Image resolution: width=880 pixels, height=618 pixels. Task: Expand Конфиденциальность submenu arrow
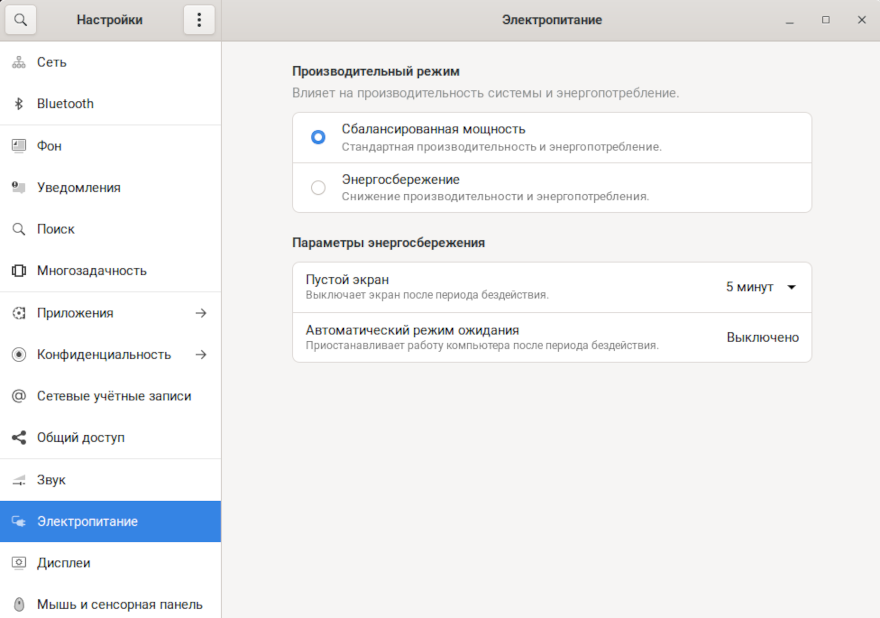pyautogui.click(x=200, y=354)
